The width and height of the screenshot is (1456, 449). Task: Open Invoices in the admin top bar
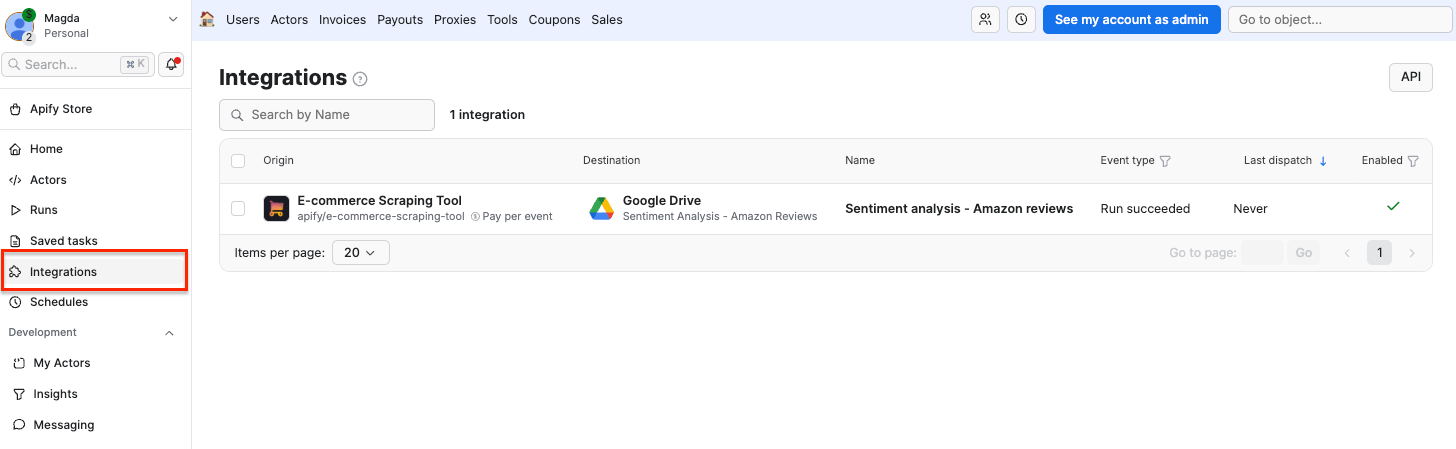pos(342,19)
